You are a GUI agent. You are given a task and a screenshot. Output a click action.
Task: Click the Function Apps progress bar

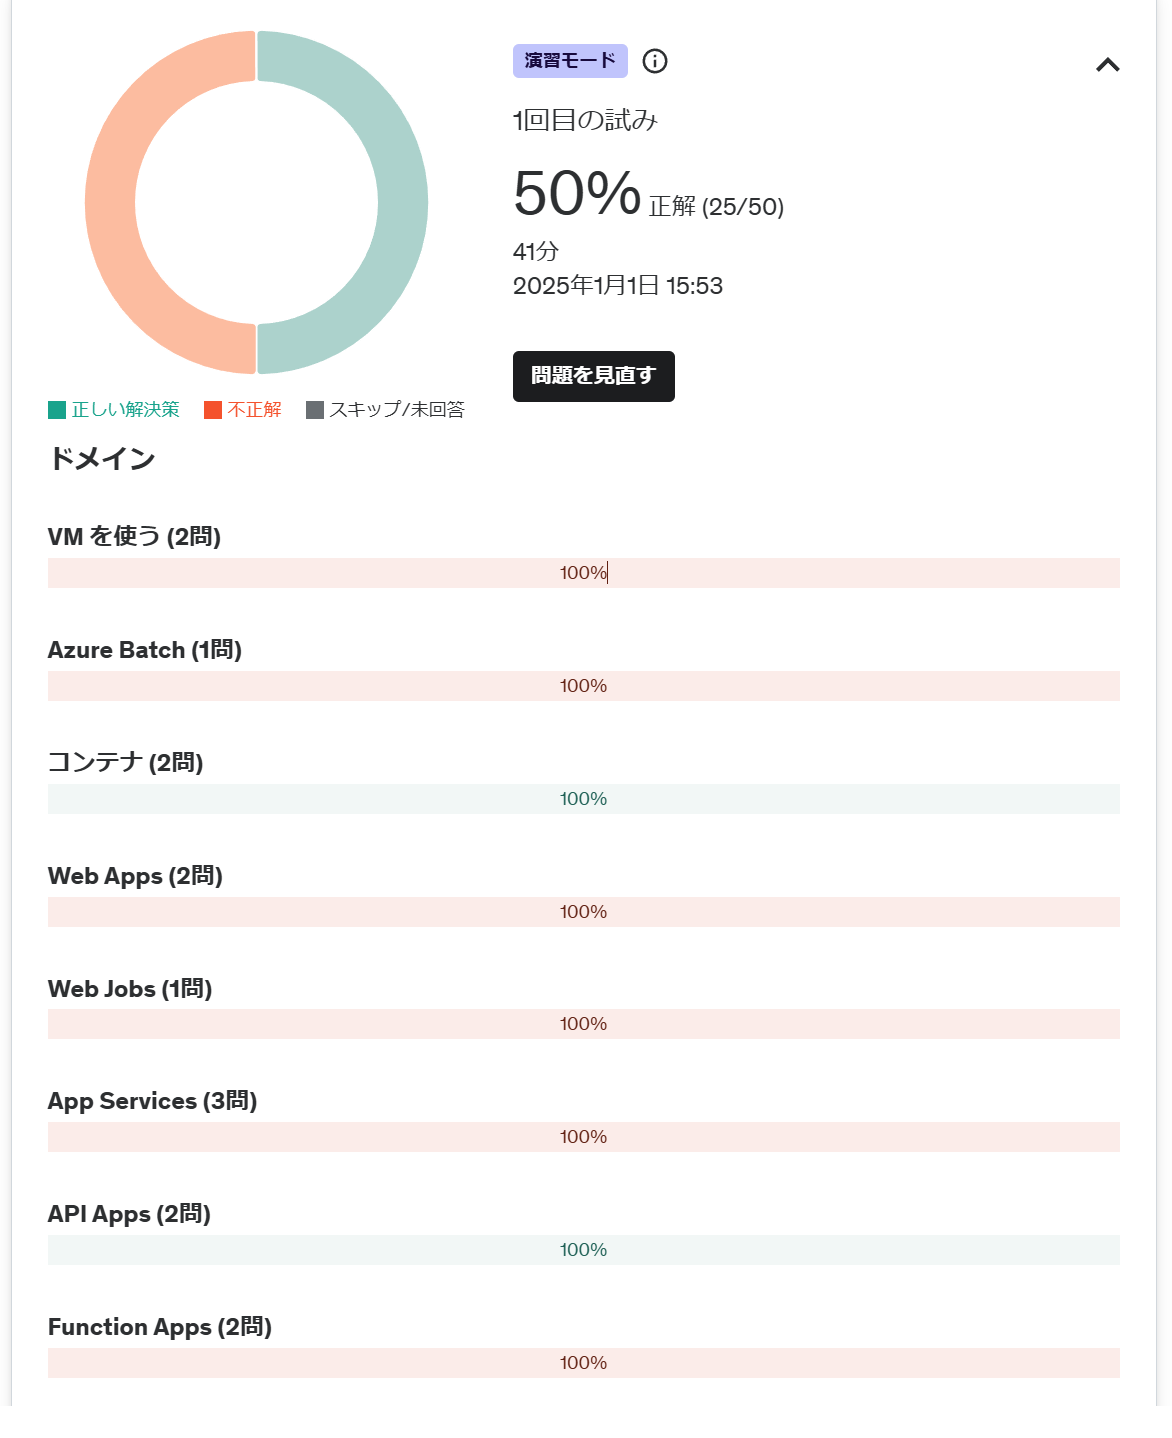[583, 1363]
